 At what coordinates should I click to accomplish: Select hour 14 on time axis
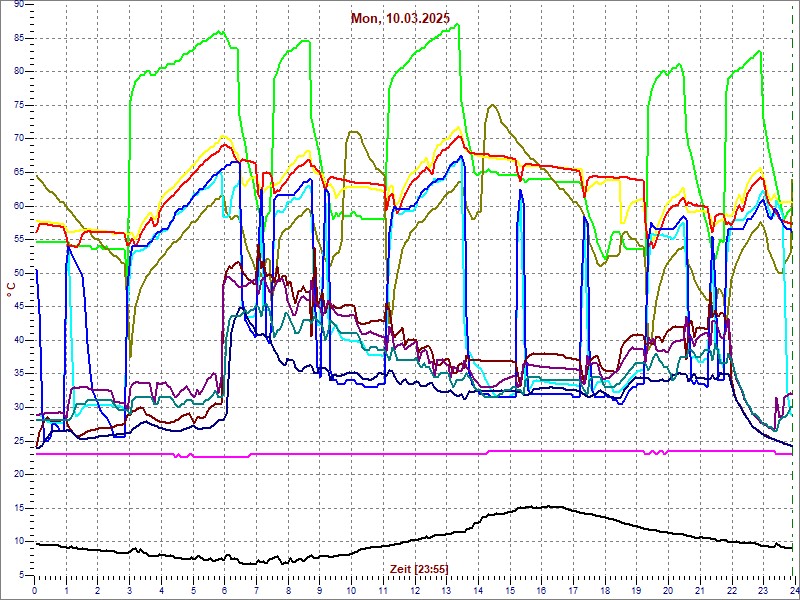click(478, 590)
